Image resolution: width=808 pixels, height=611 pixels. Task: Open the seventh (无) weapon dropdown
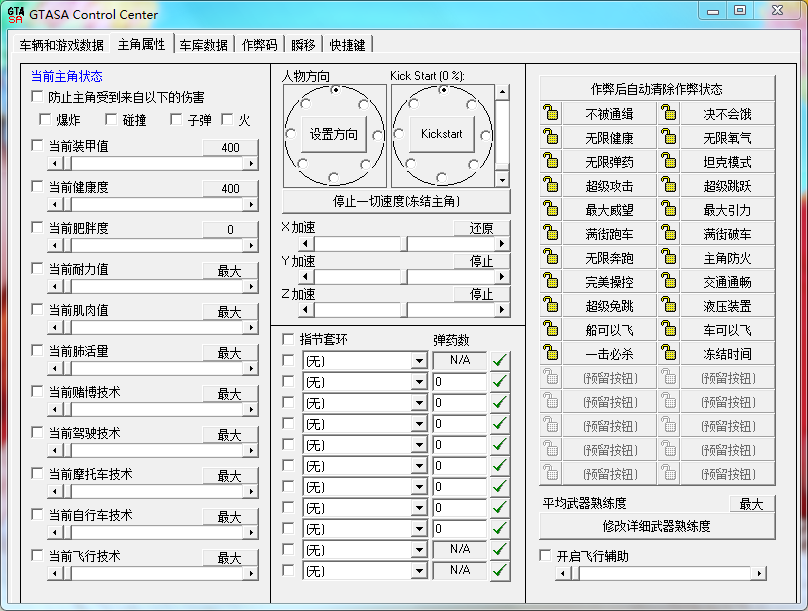(x=419, y=487)
